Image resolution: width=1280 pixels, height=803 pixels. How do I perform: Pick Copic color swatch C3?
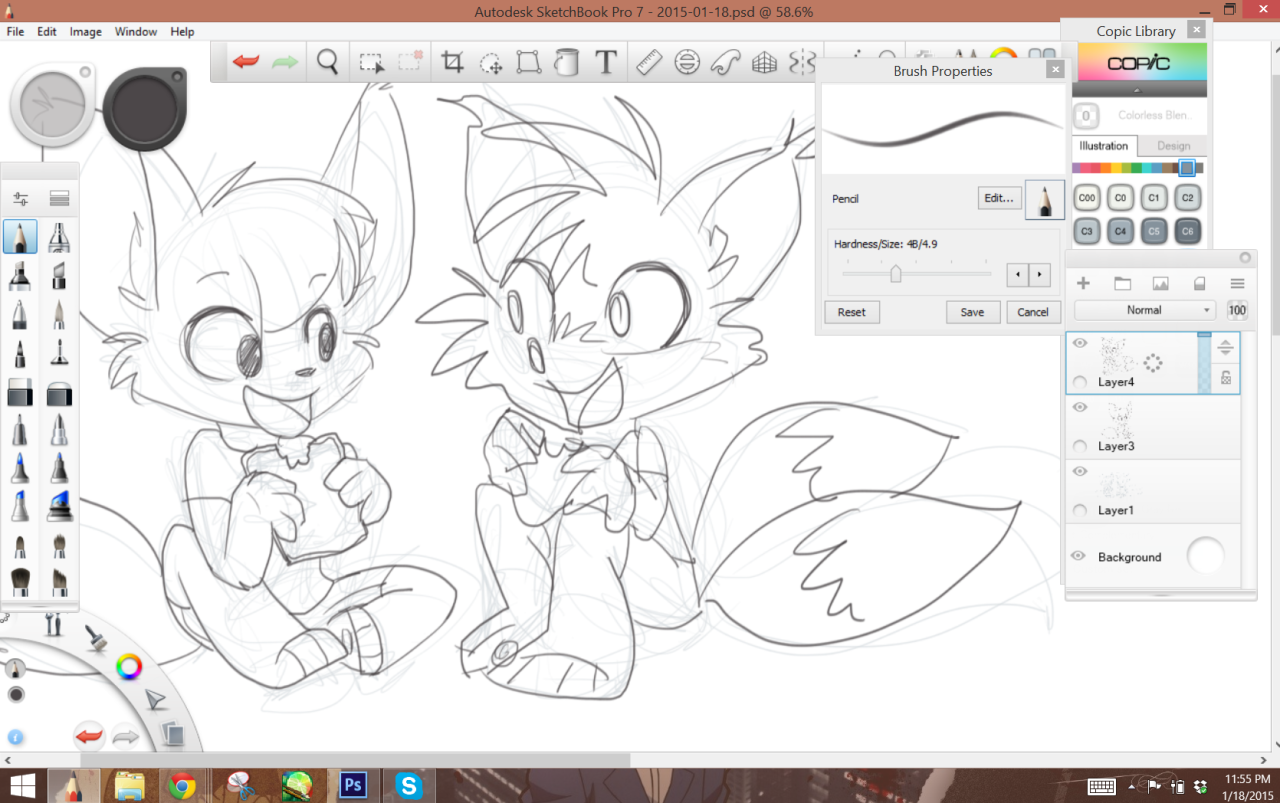(x=1088, y=231)
